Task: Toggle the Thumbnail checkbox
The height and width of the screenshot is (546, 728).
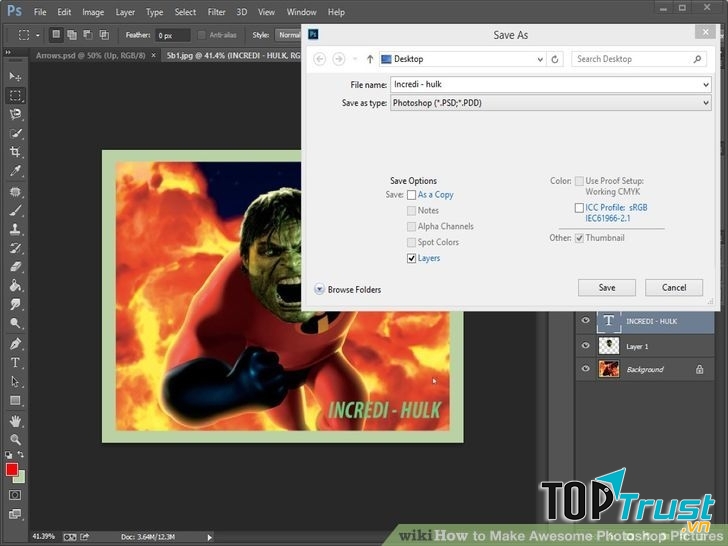Action: tap(579, 238)
